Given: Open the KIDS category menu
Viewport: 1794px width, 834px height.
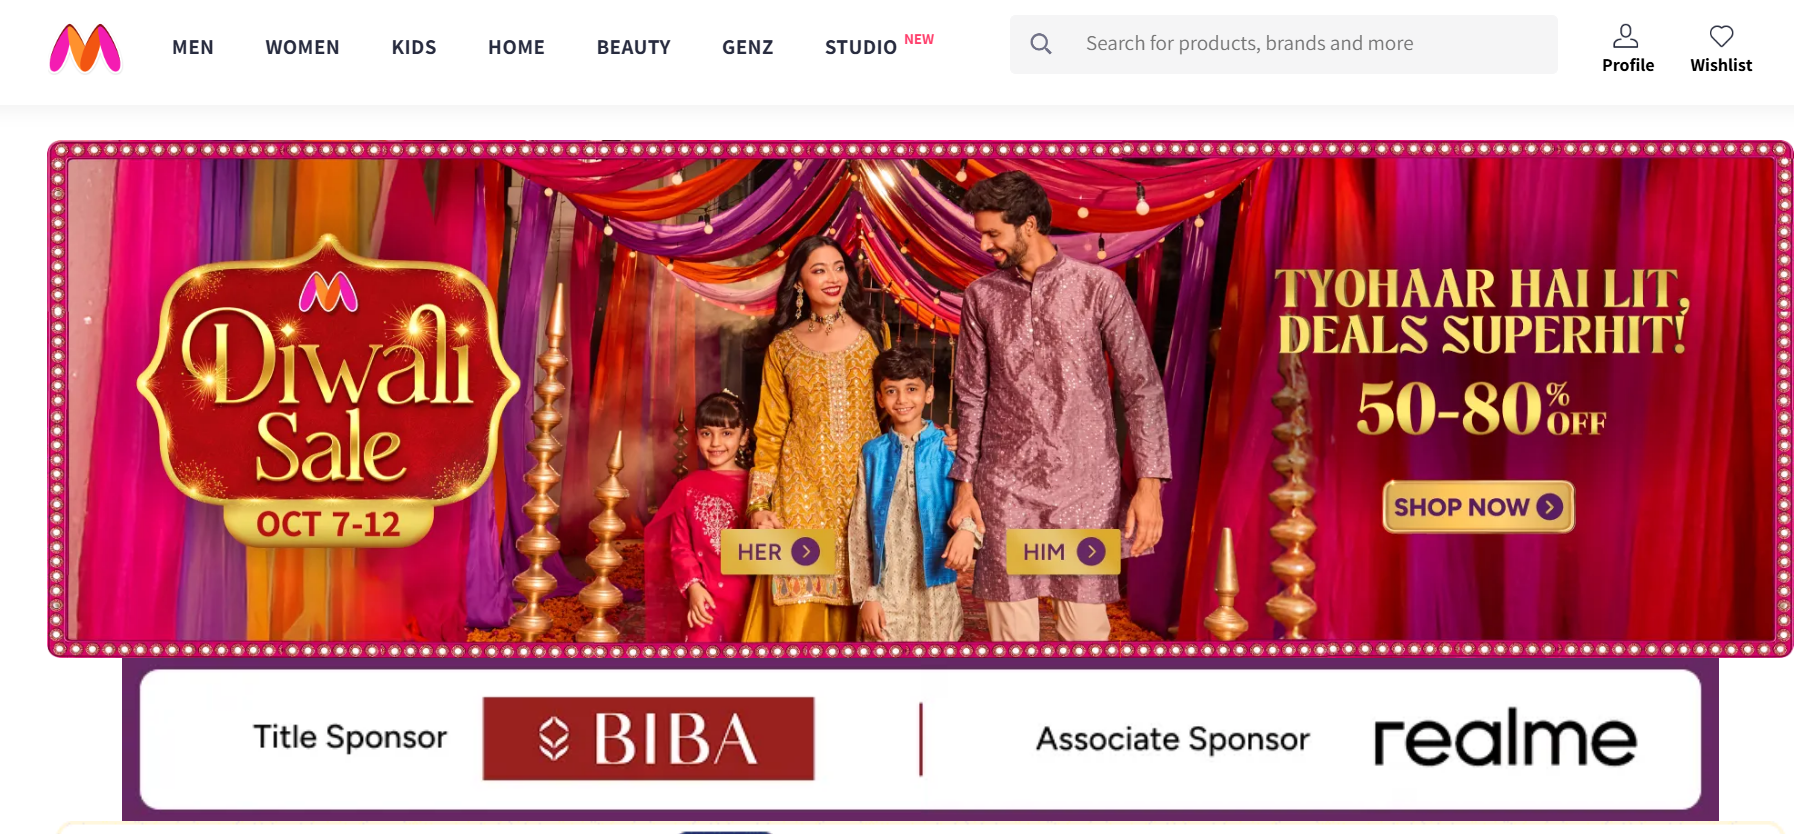Looking at the screenshot, I should click(414, 47).
